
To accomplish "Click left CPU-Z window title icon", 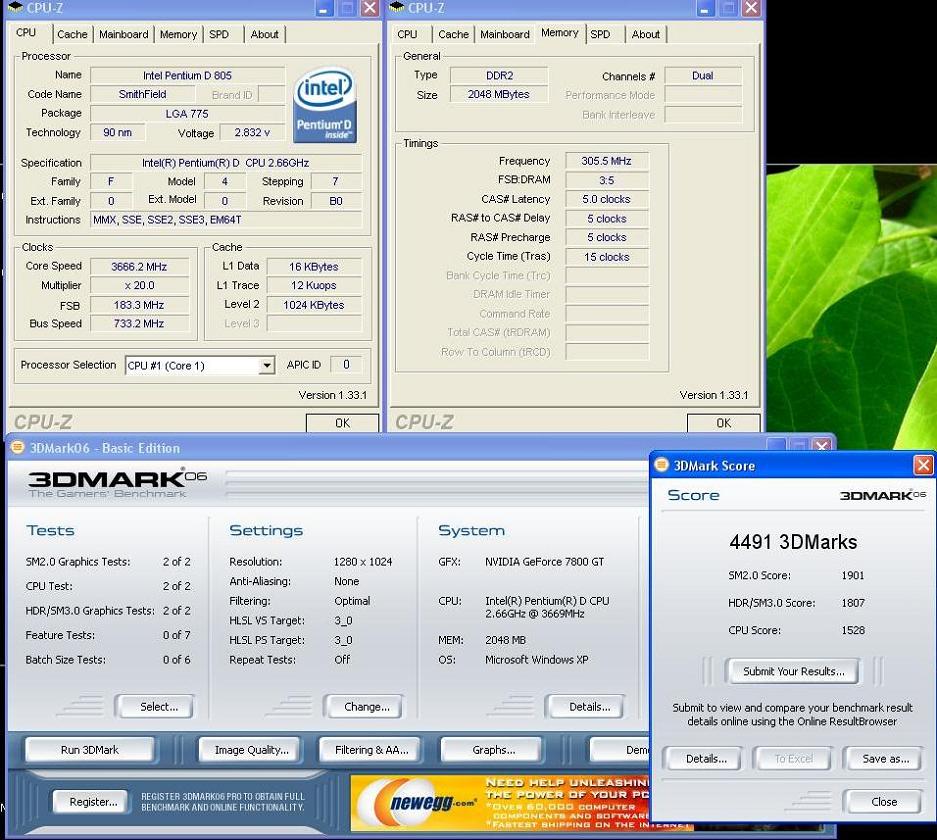I will (15, 8).
